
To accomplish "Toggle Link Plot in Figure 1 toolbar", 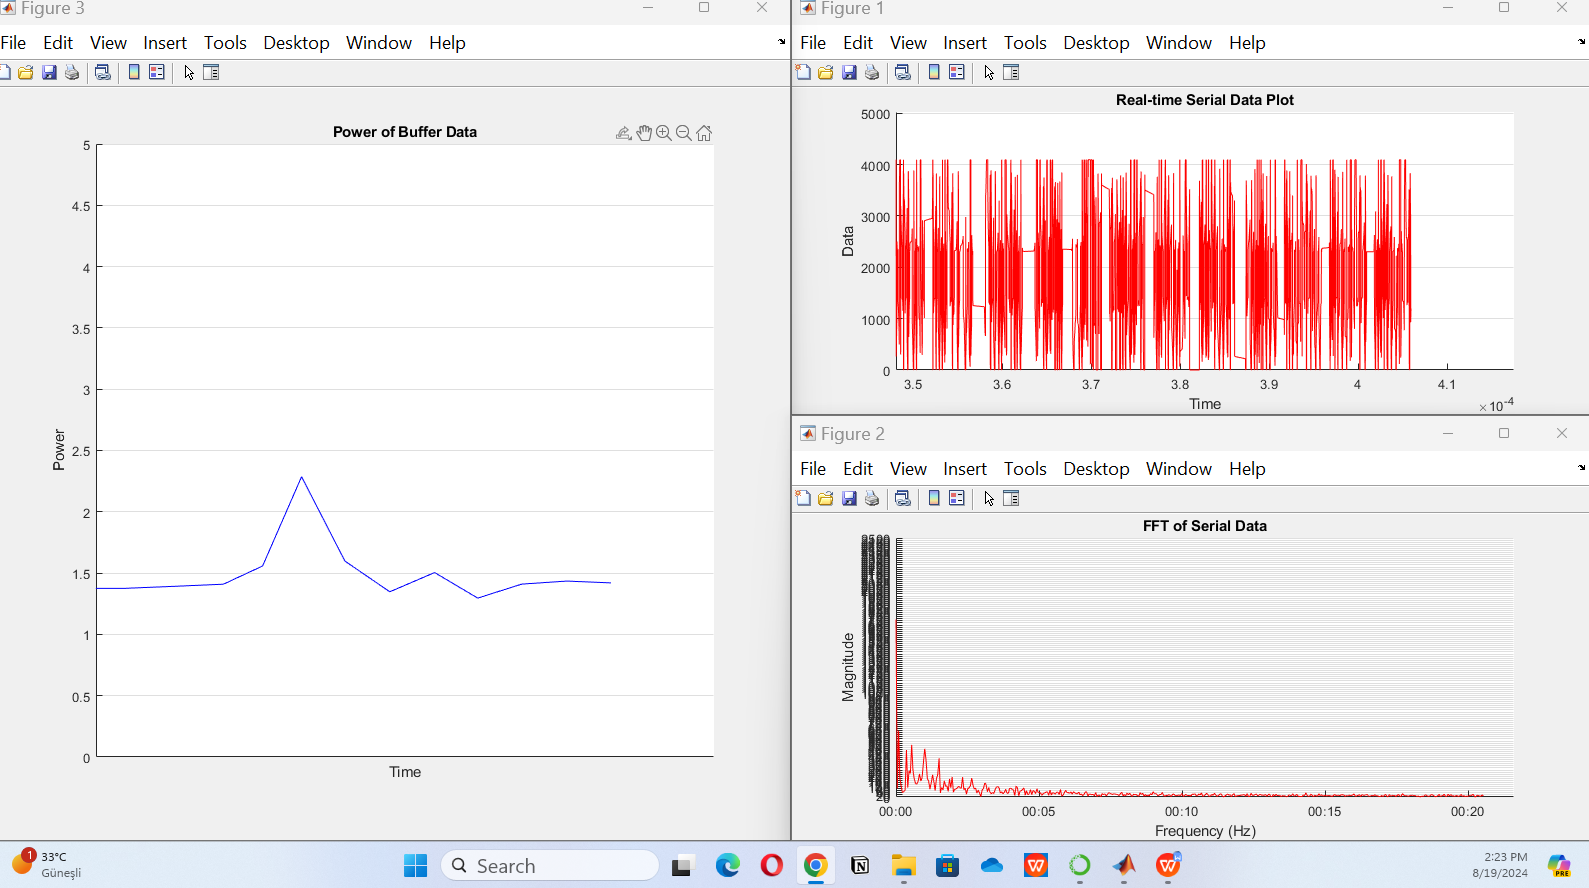I will coord(903,72).
